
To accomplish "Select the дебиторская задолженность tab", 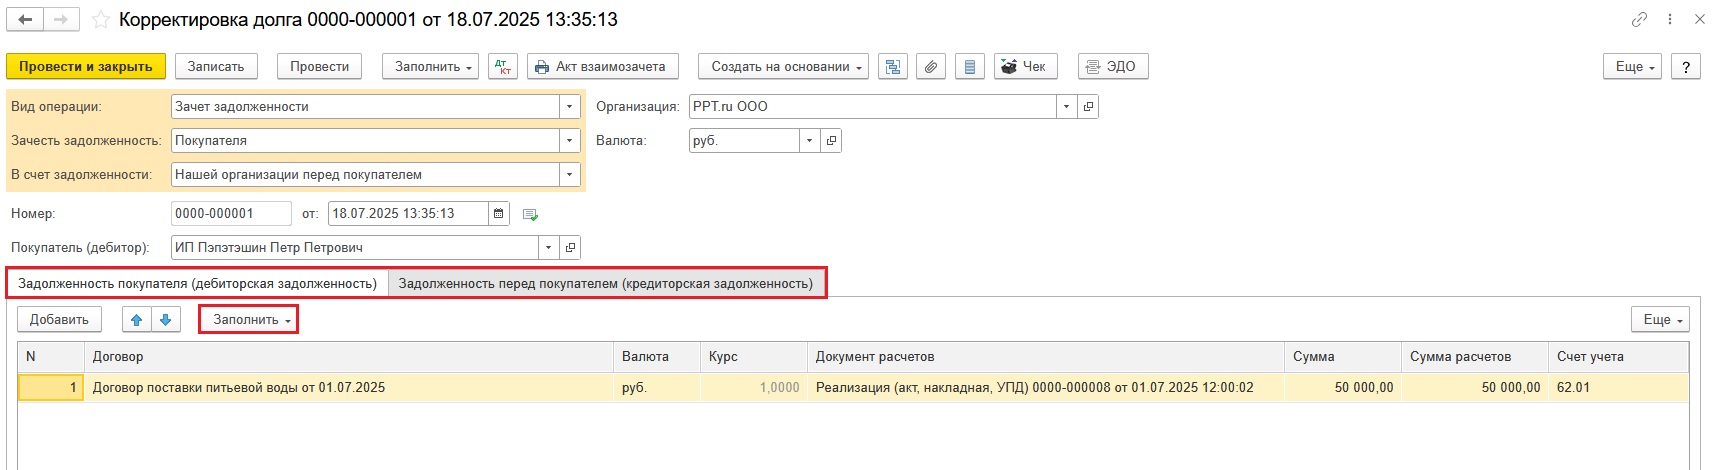I will [197, 284].
